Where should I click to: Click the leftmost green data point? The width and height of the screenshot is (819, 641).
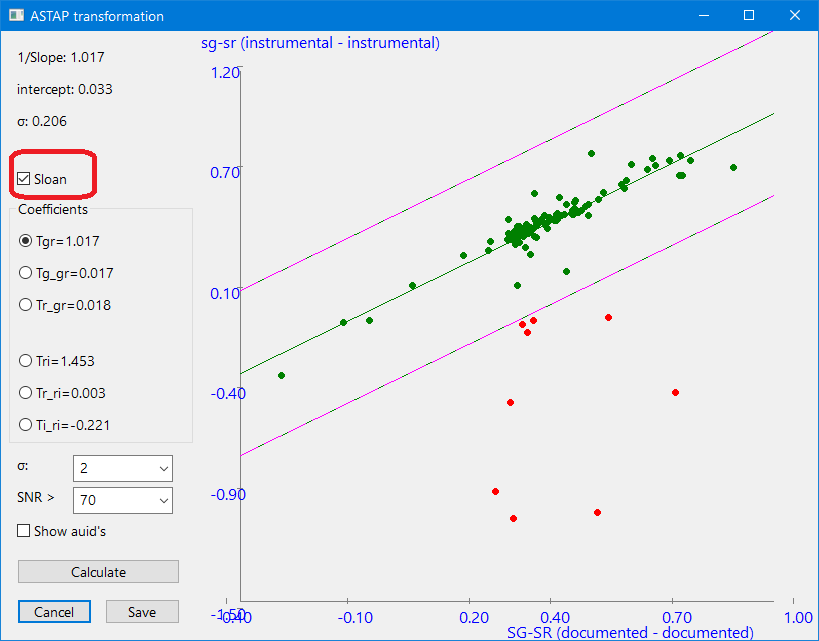281,375
